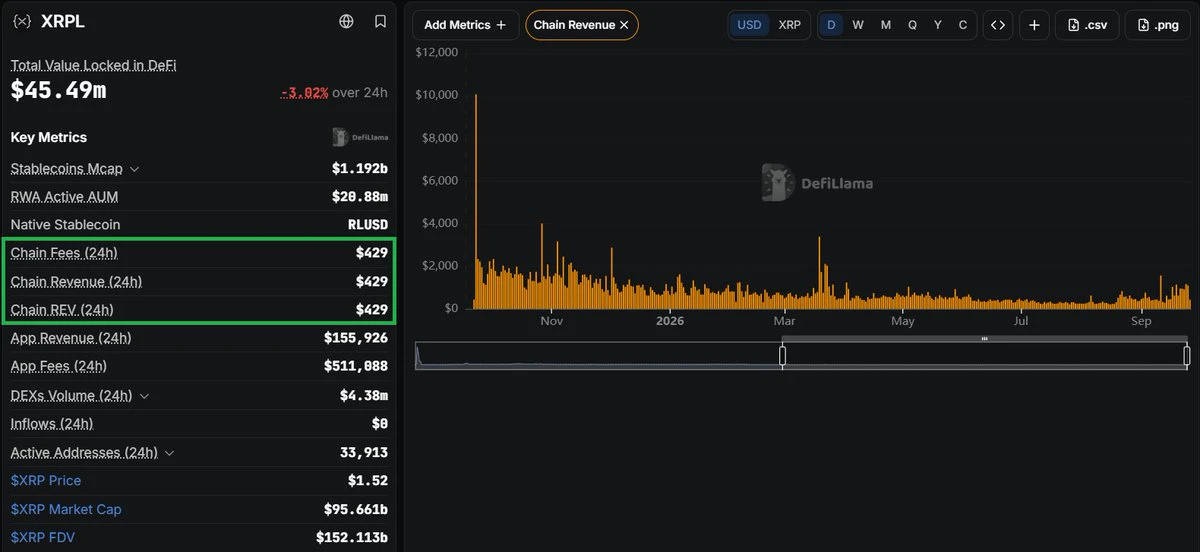
Task: Open the $XRP Price link
Action: pos(46,480)
